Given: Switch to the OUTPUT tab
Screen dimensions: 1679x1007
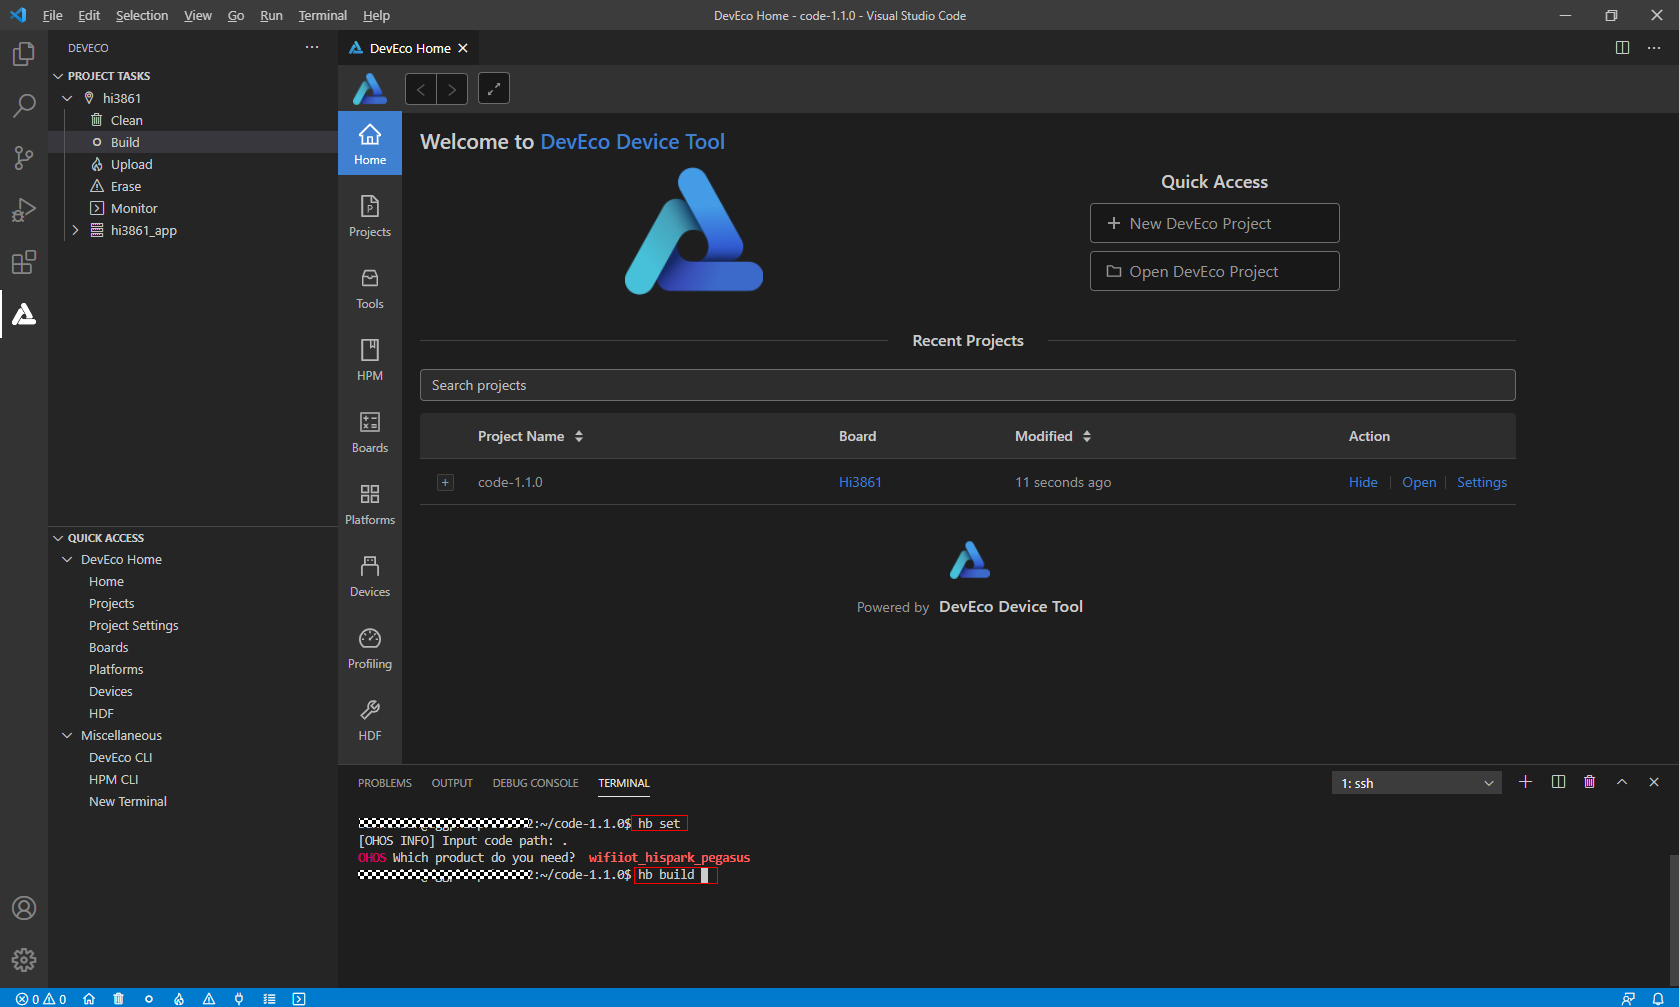Looking at the screenshot, I should 452,783.
